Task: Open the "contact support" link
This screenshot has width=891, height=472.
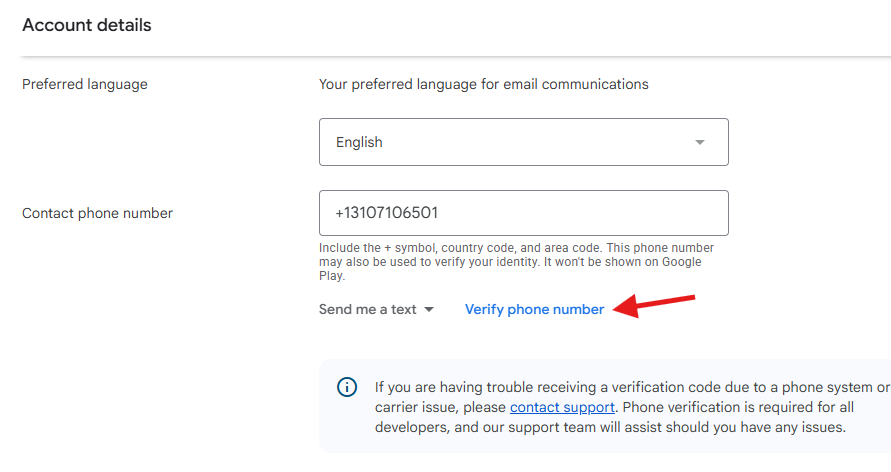Action: point(562,407)
